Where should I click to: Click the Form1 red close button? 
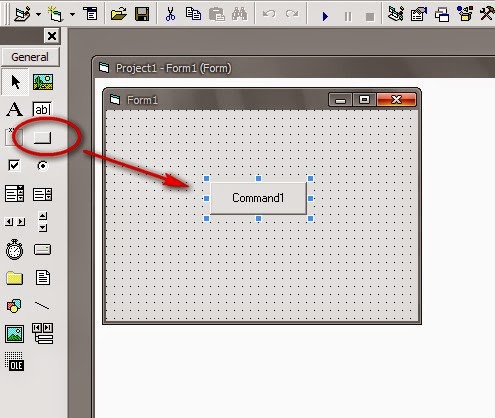(x=397, y=100)
